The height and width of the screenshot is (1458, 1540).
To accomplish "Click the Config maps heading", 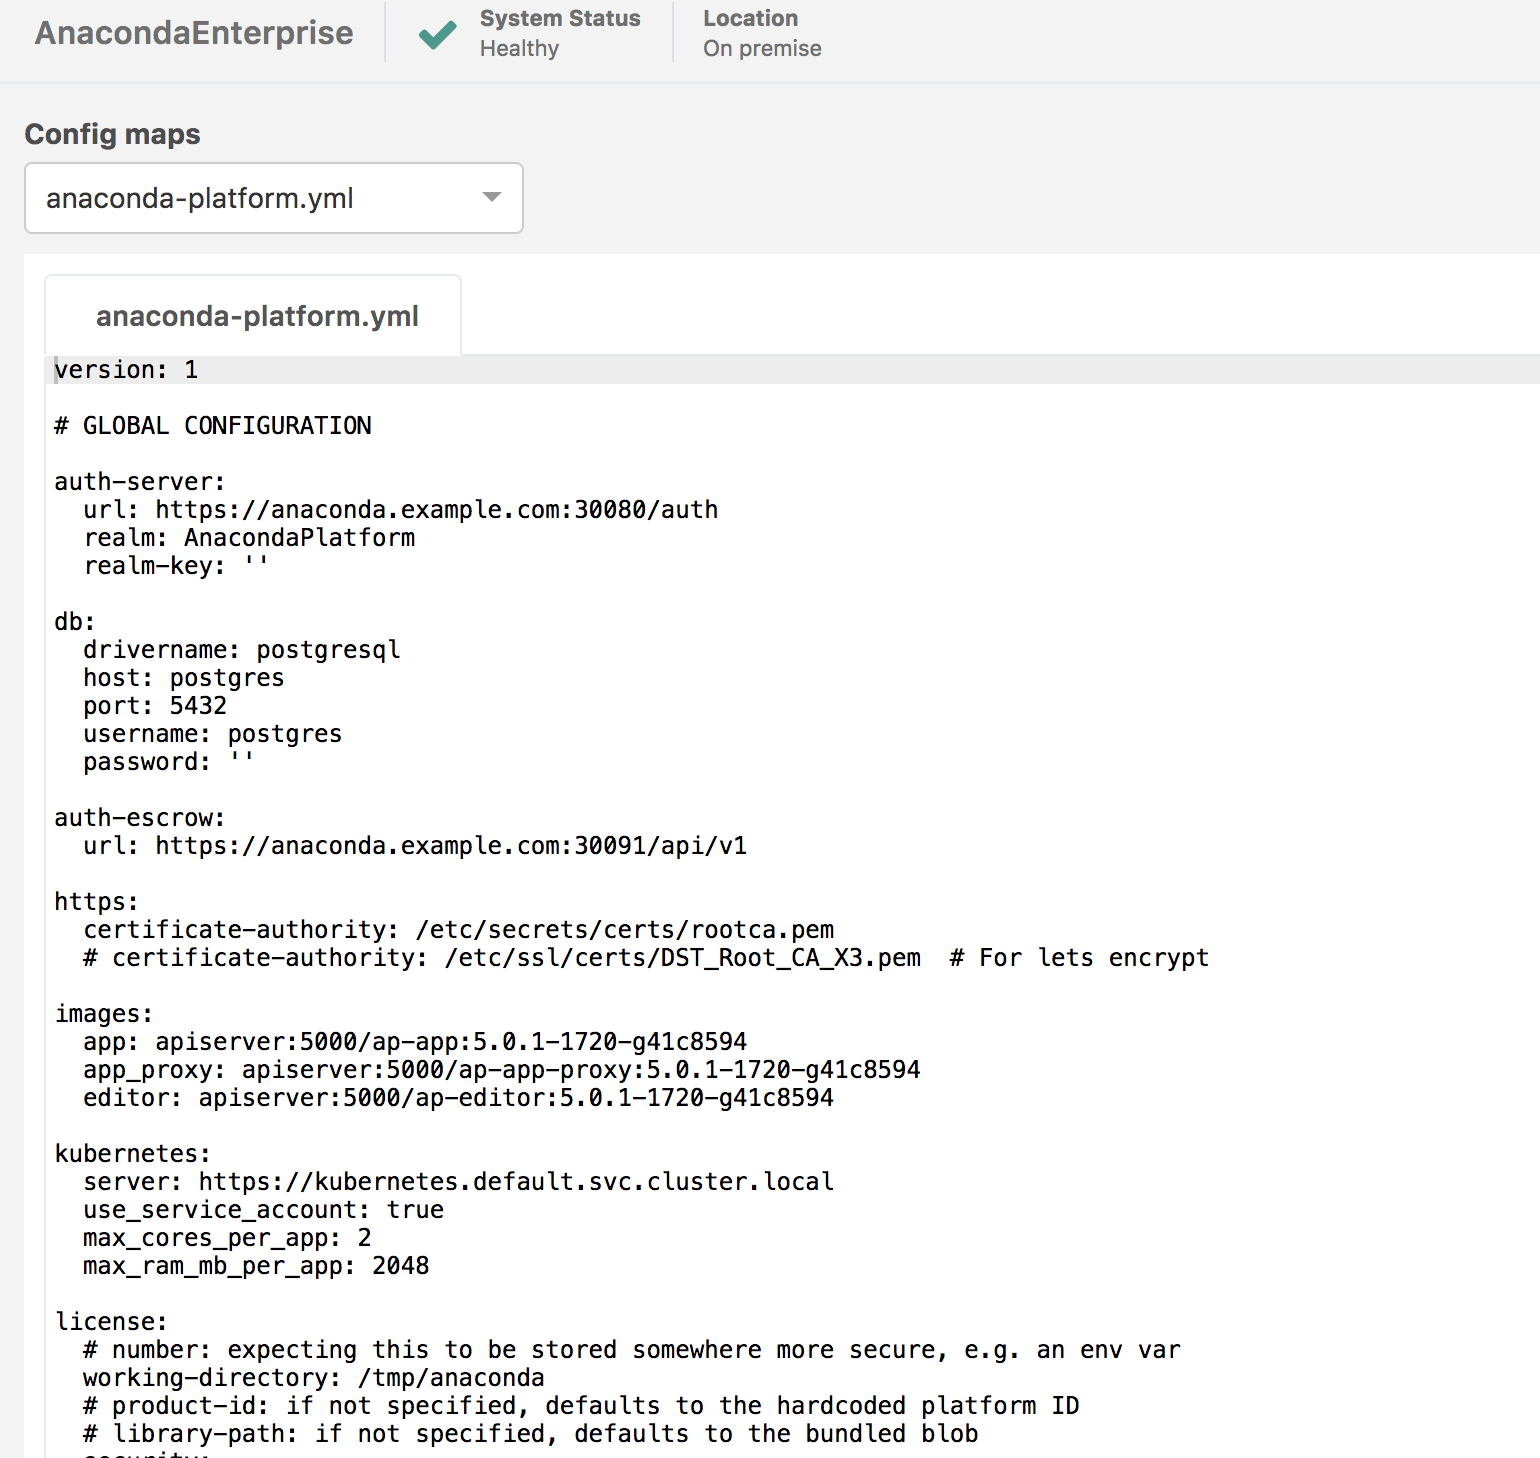I will pos(112,134).
